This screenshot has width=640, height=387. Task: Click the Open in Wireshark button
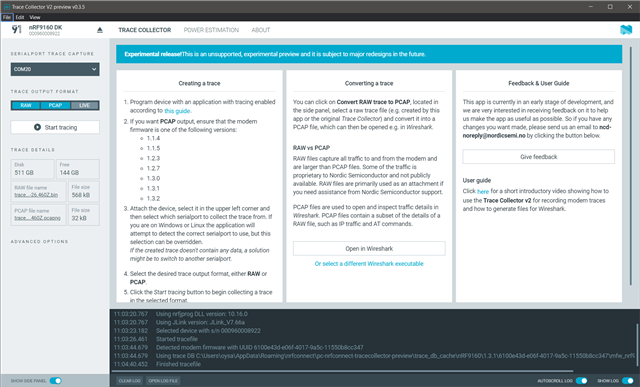(x=369, y=249)
